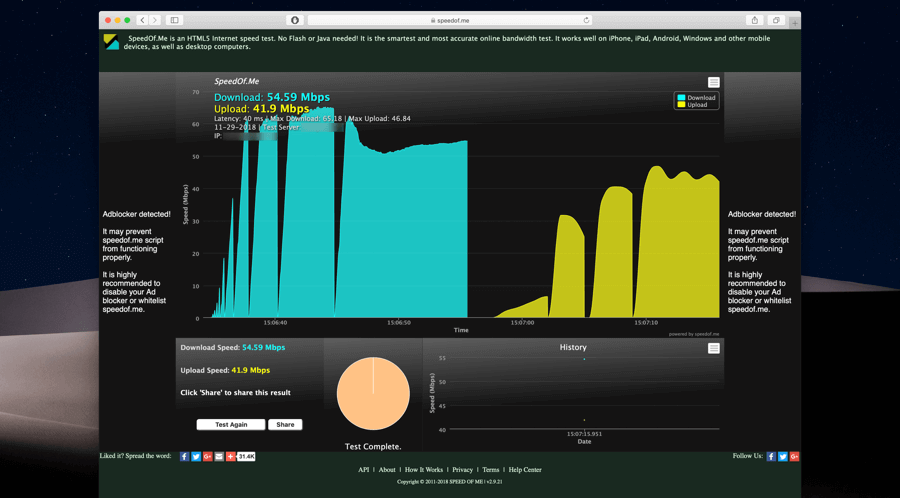Viewport: 900px width, 498px height.
Task: Click the History chart title
Action: pos(573,348)
